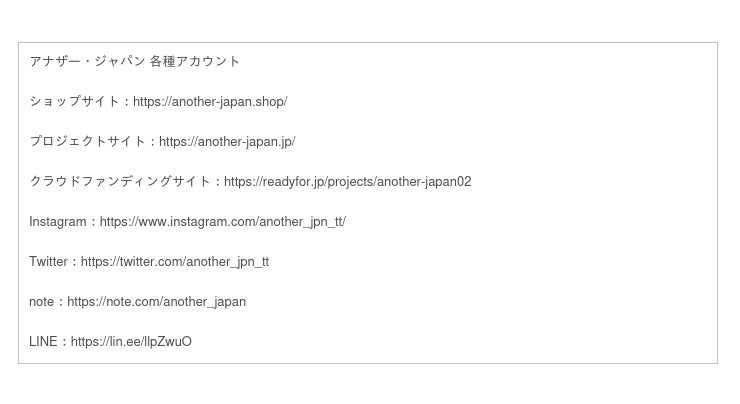Open the Instagram another_jpn_tt profile URL
The height and width of the screenshot is (404, 740).
tap(222, 222)
